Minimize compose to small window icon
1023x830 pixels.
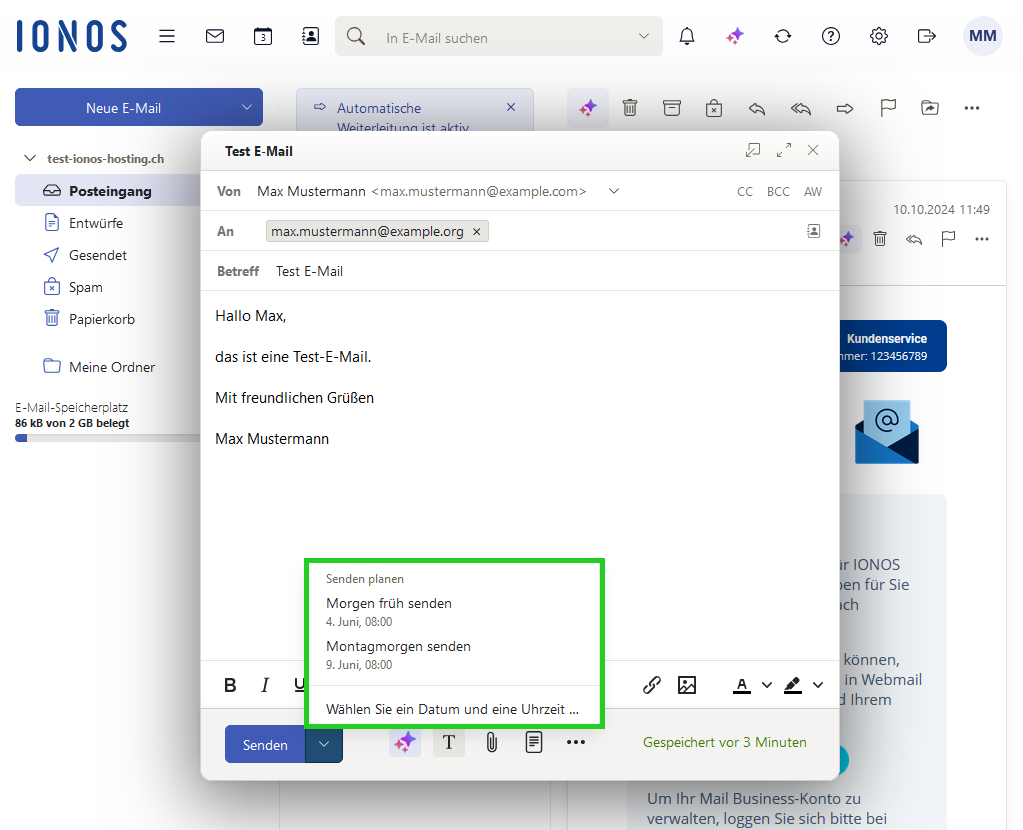753,150
